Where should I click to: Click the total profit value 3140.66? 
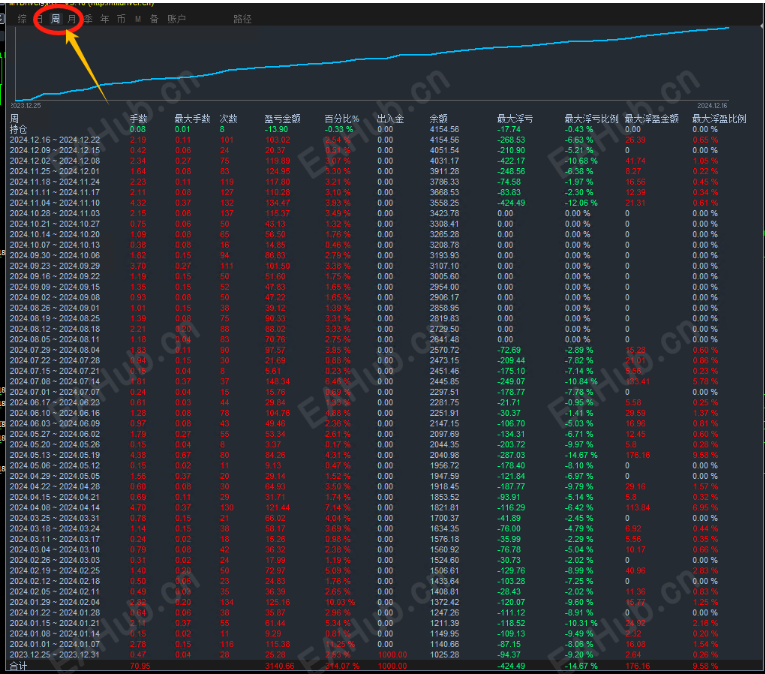(x=280, y=666)
